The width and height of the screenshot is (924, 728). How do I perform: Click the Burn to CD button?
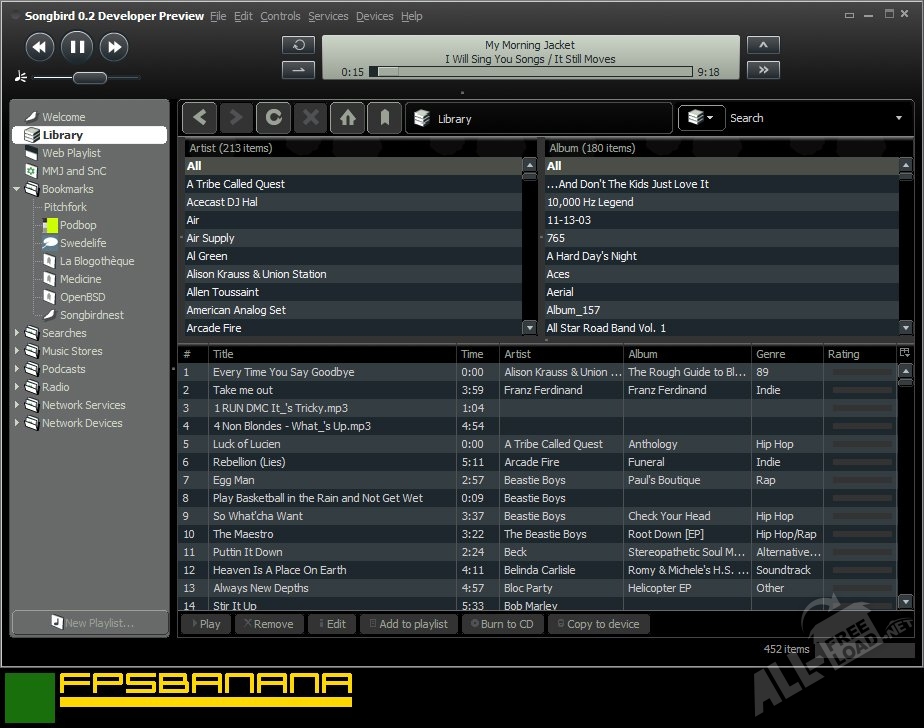pyautogui.click(x=502, y=624)
